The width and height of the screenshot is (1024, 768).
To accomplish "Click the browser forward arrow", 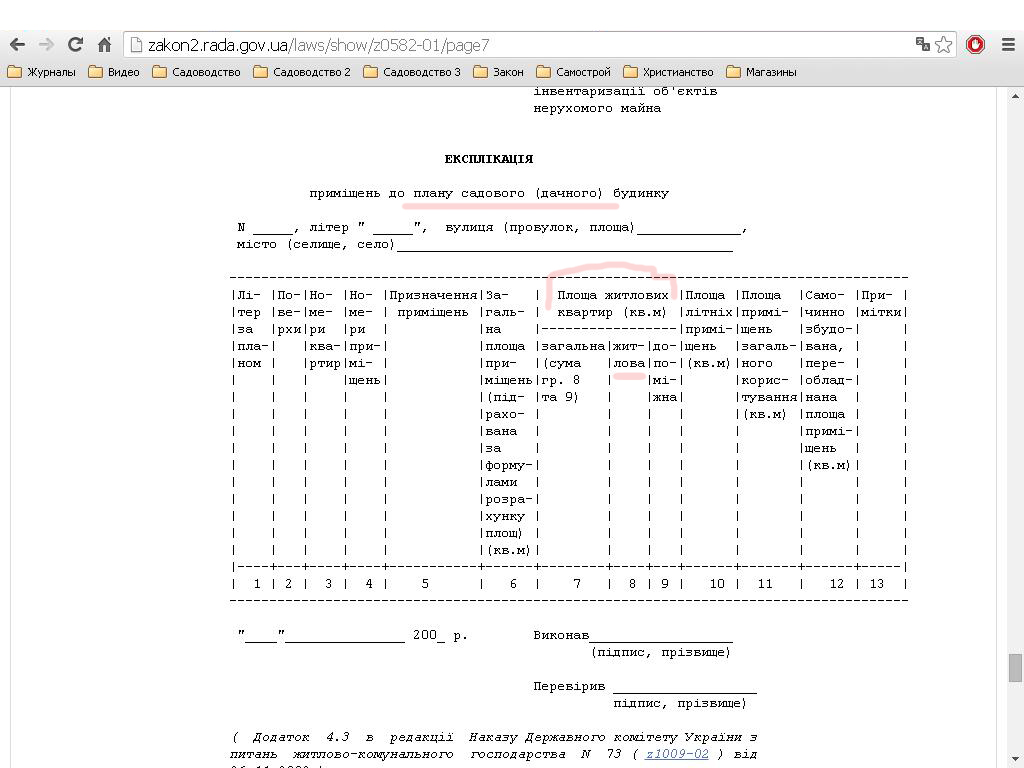I will click(x=46, y=44).
